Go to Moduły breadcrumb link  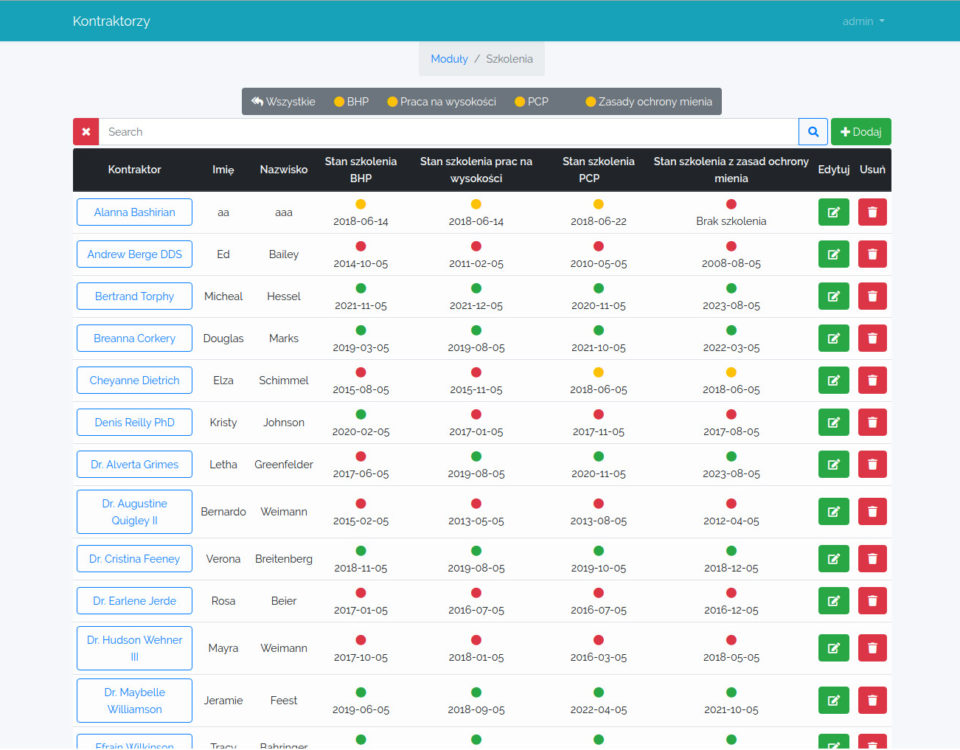pos(449,59)
